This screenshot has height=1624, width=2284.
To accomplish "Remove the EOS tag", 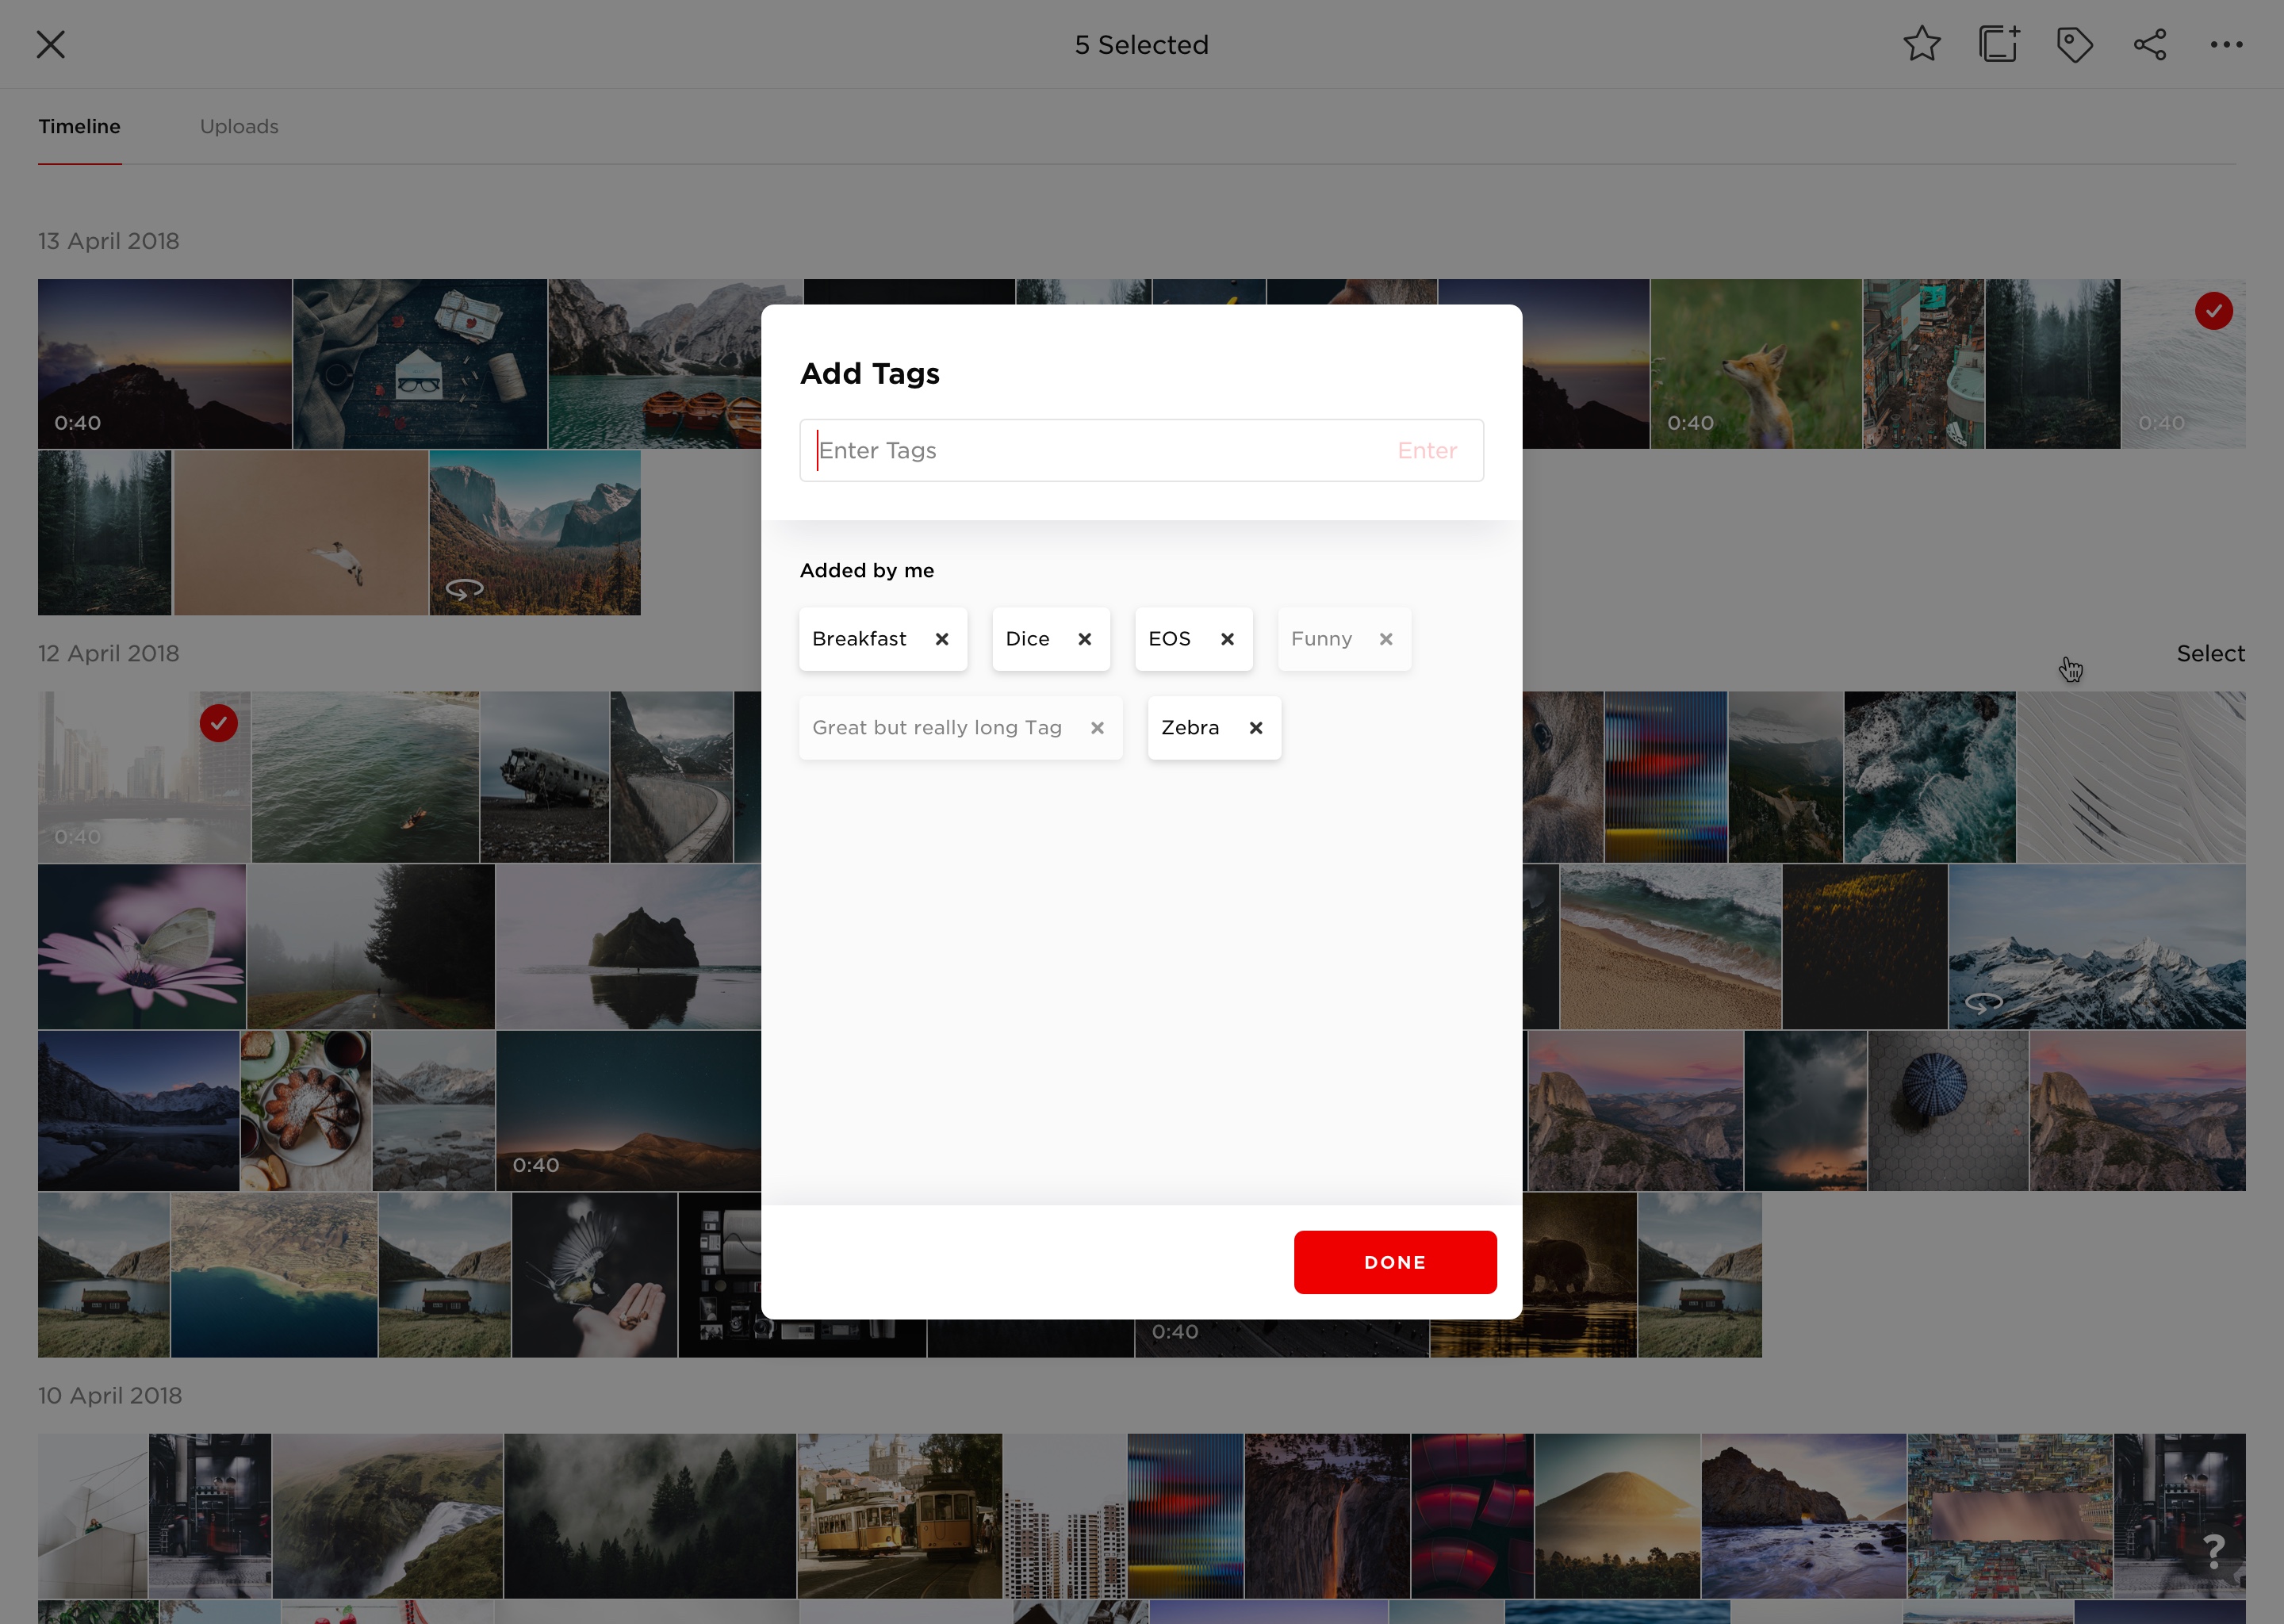I will pyautogui.click(x=1227, y=639).
